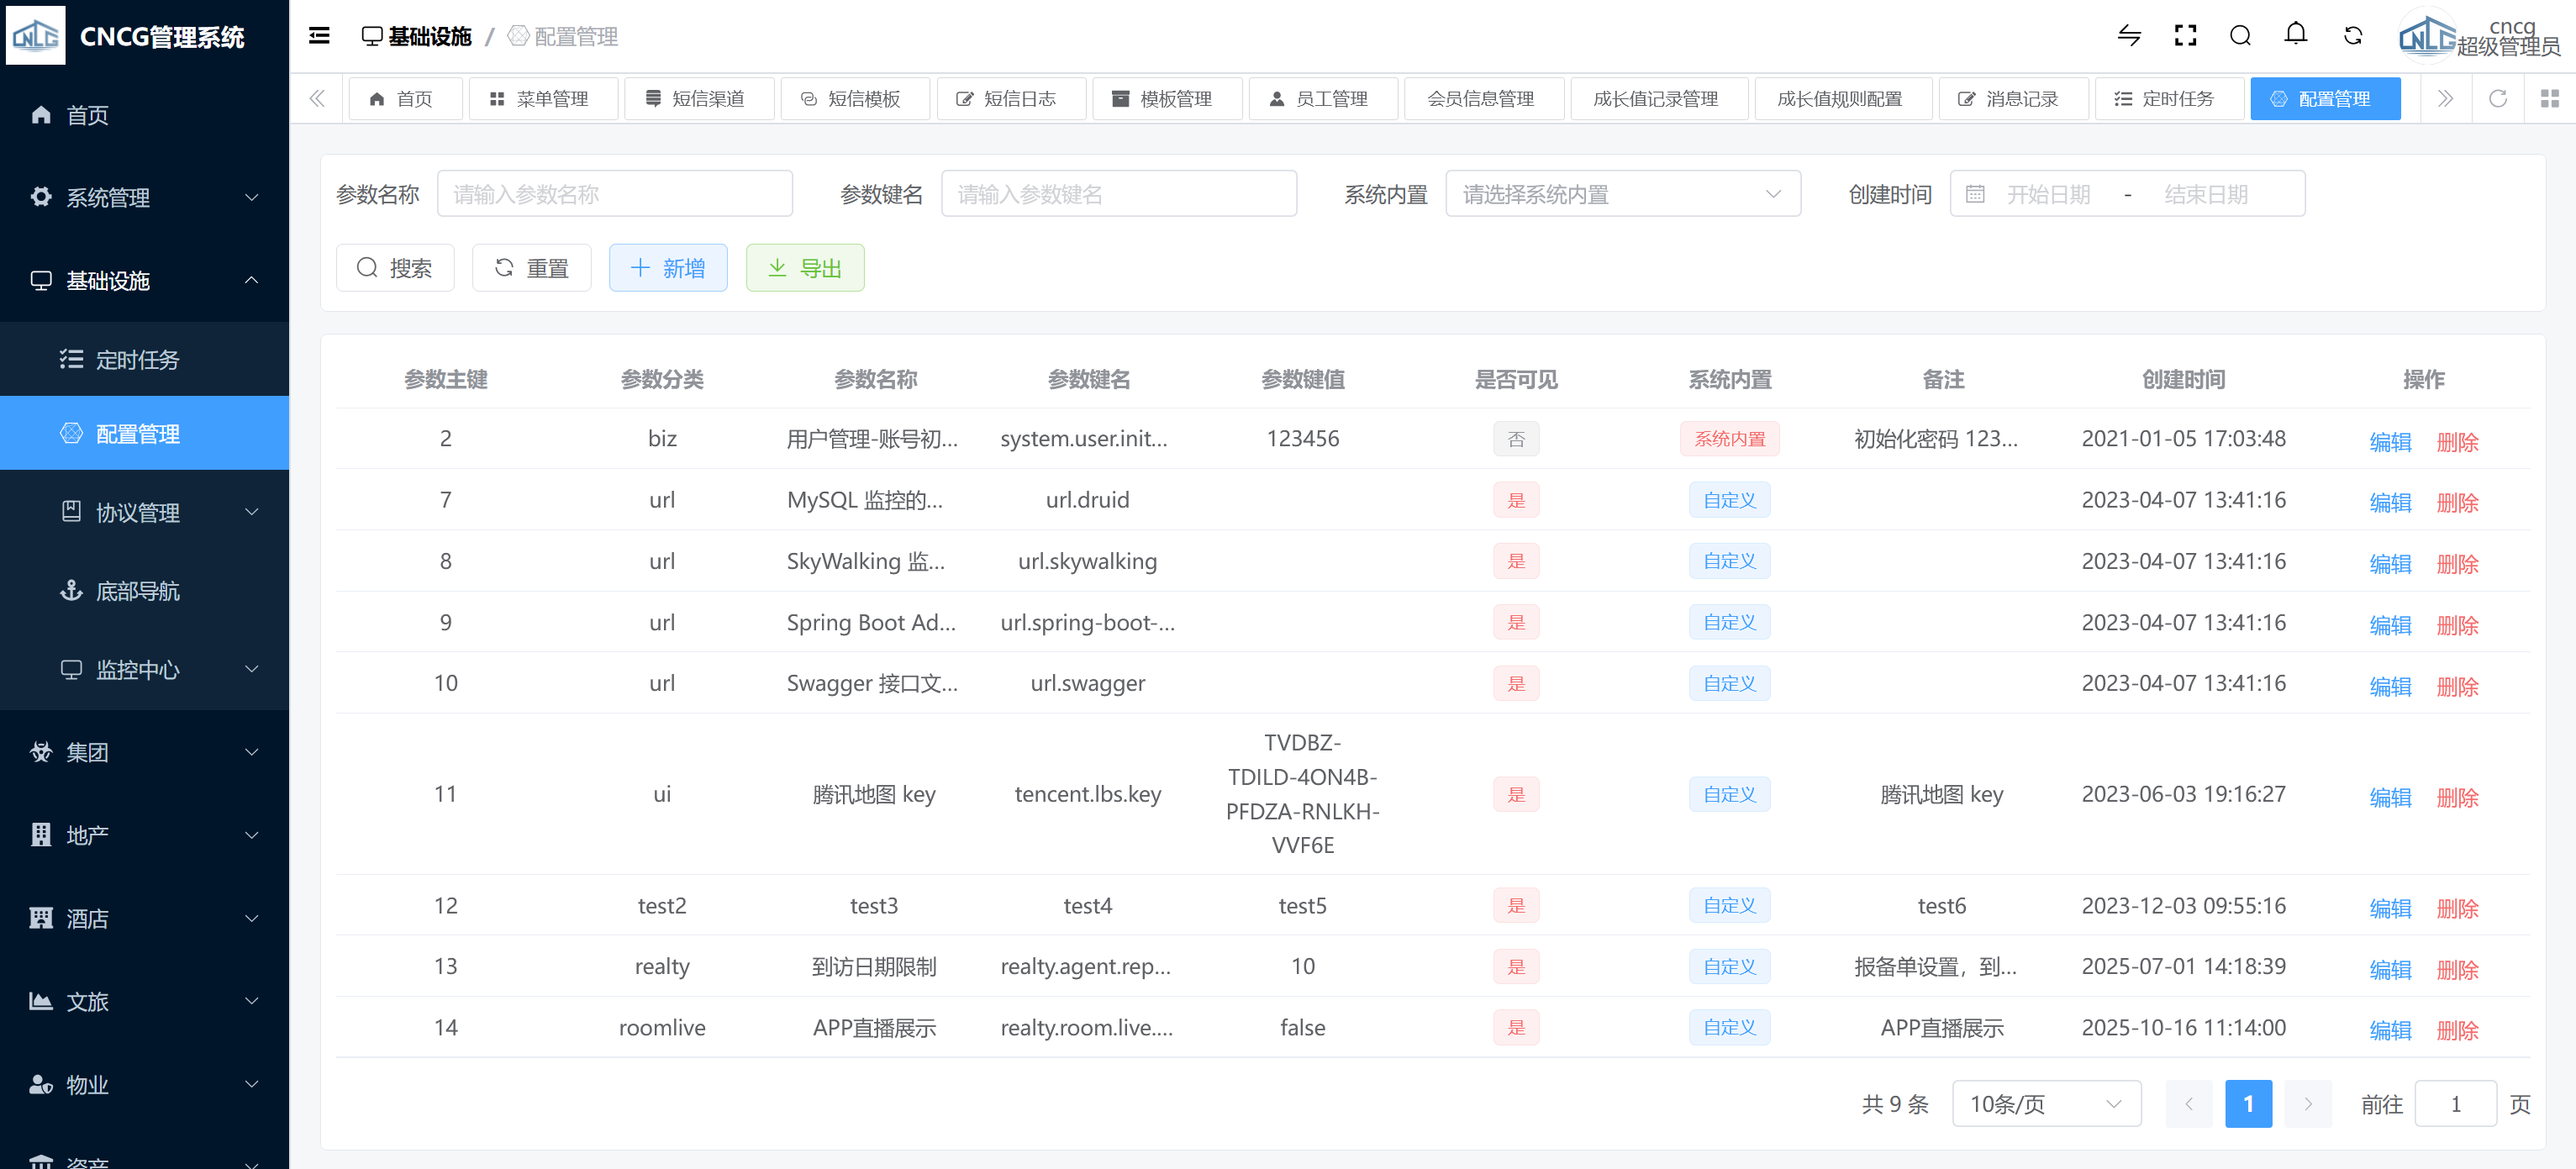The image size is (2576, 1169).
Task: Open the header search magnifier icon
Action: click(x=2240, y=37)
